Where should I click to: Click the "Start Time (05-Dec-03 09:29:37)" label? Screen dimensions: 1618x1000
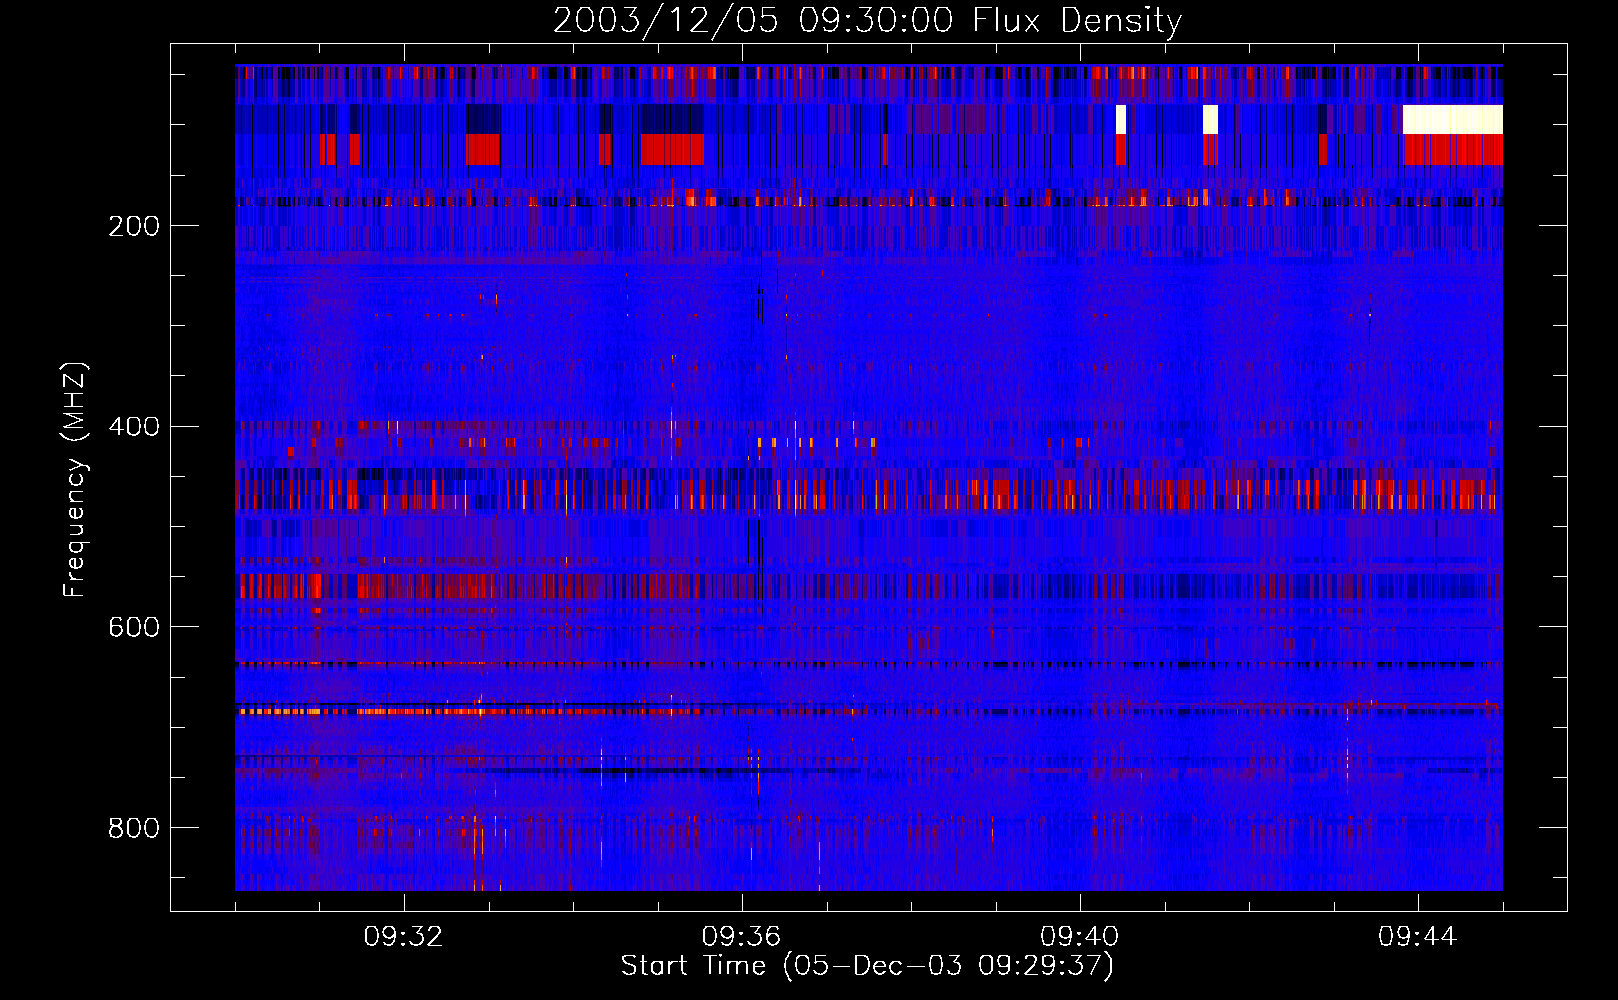[x=867, y=966]
